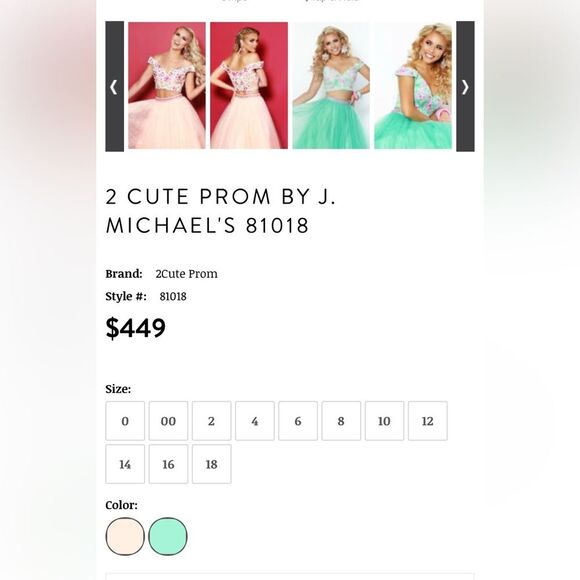Choose size 16 option
580x580 pixels.
click(x=168, y=464)
